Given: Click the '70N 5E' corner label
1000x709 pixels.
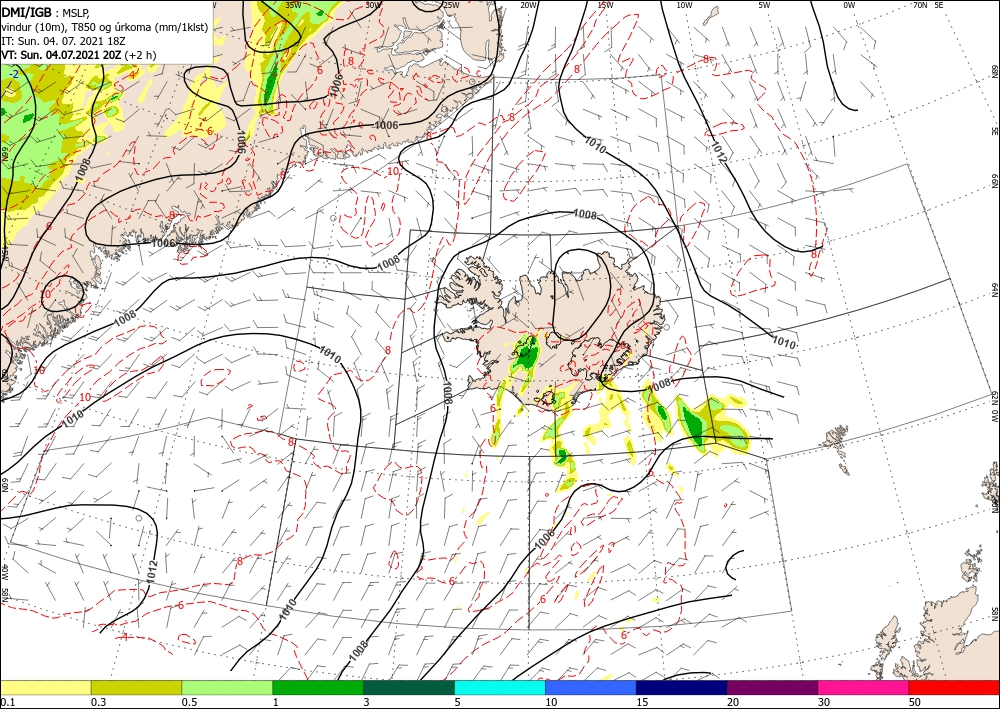Looking at the screenshot, I should [x=927, y=5].
